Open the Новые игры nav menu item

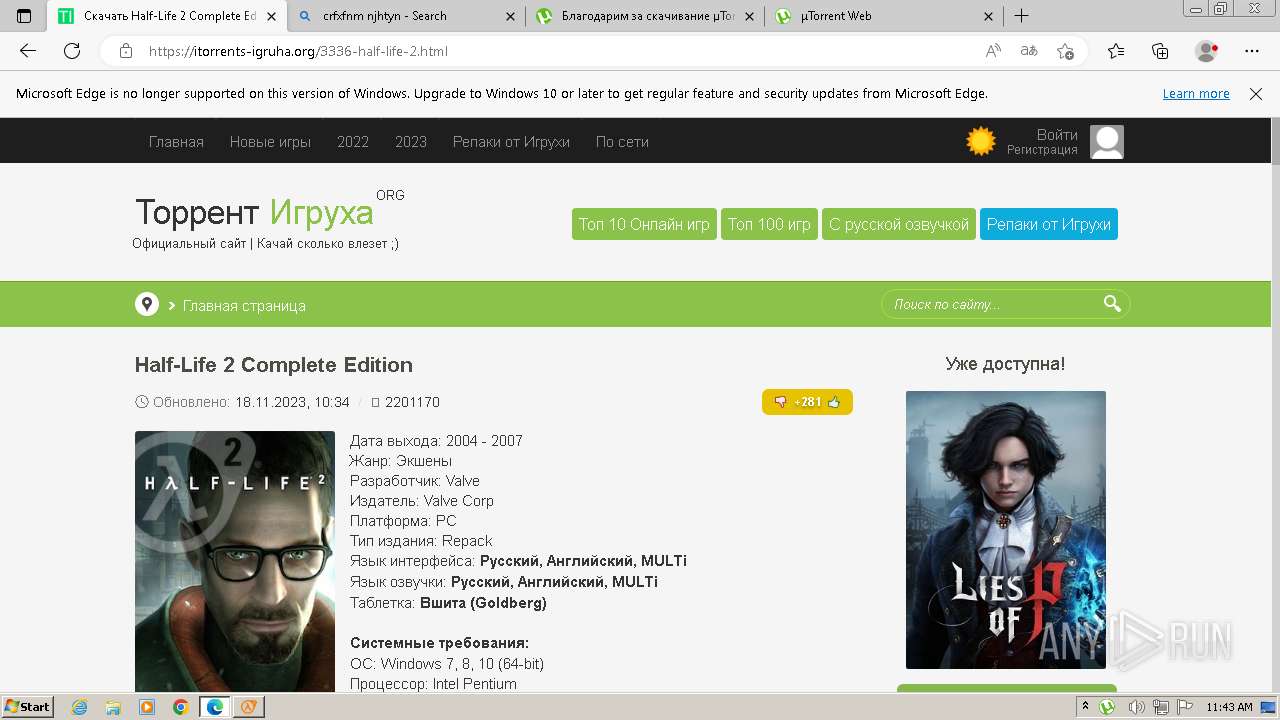tap(270, 142)
